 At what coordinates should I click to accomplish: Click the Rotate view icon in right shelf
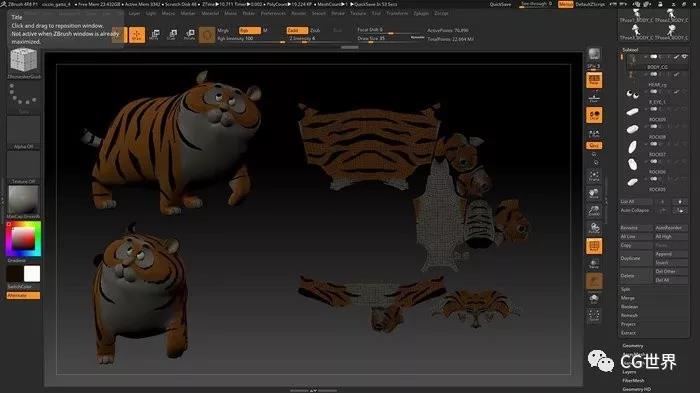coord(594,229)
